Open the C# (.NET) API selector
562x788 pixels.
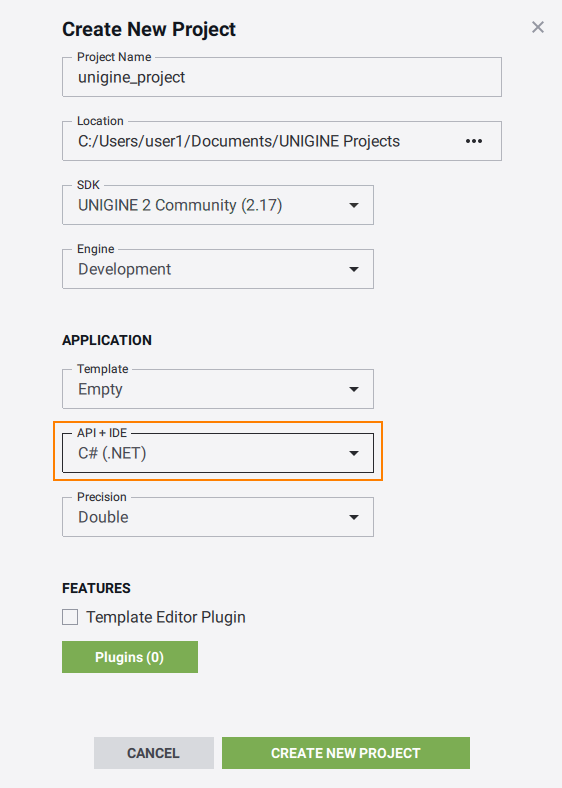tap(218, 453)
